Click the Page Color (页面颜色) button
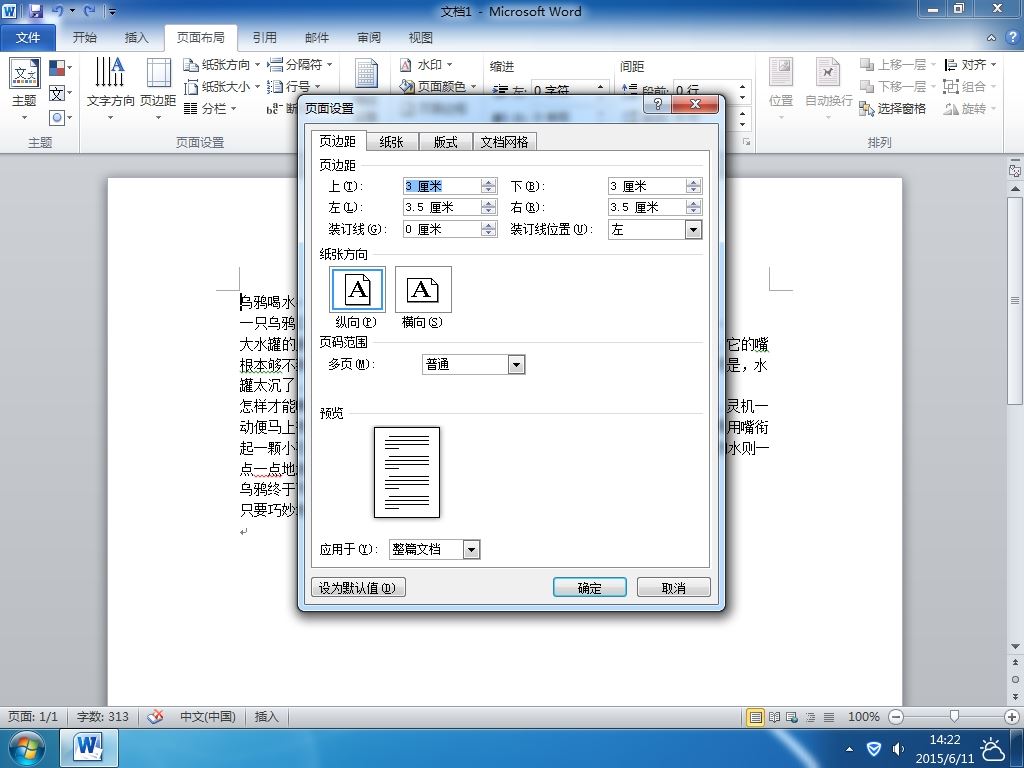This screenshot has width=1024, height=768. pos(438,86)
